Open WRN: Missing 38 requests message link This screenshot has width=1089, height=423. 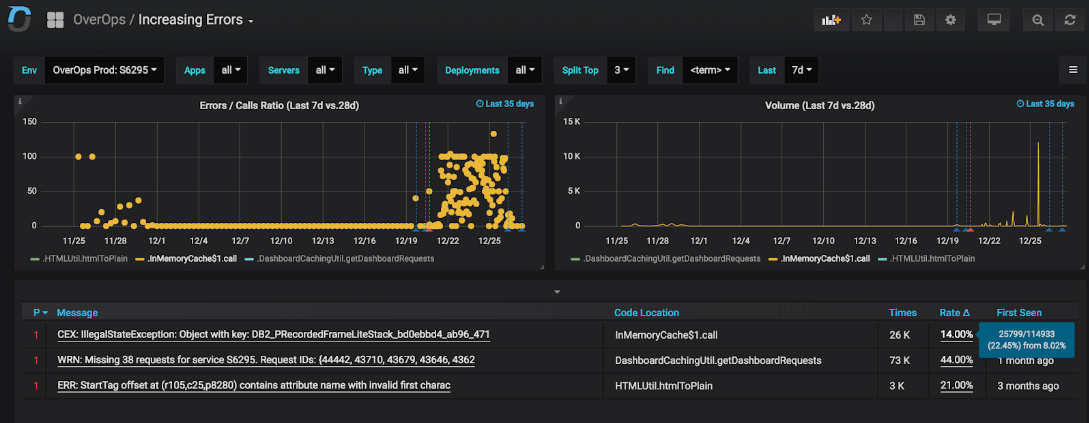[266, 360]
